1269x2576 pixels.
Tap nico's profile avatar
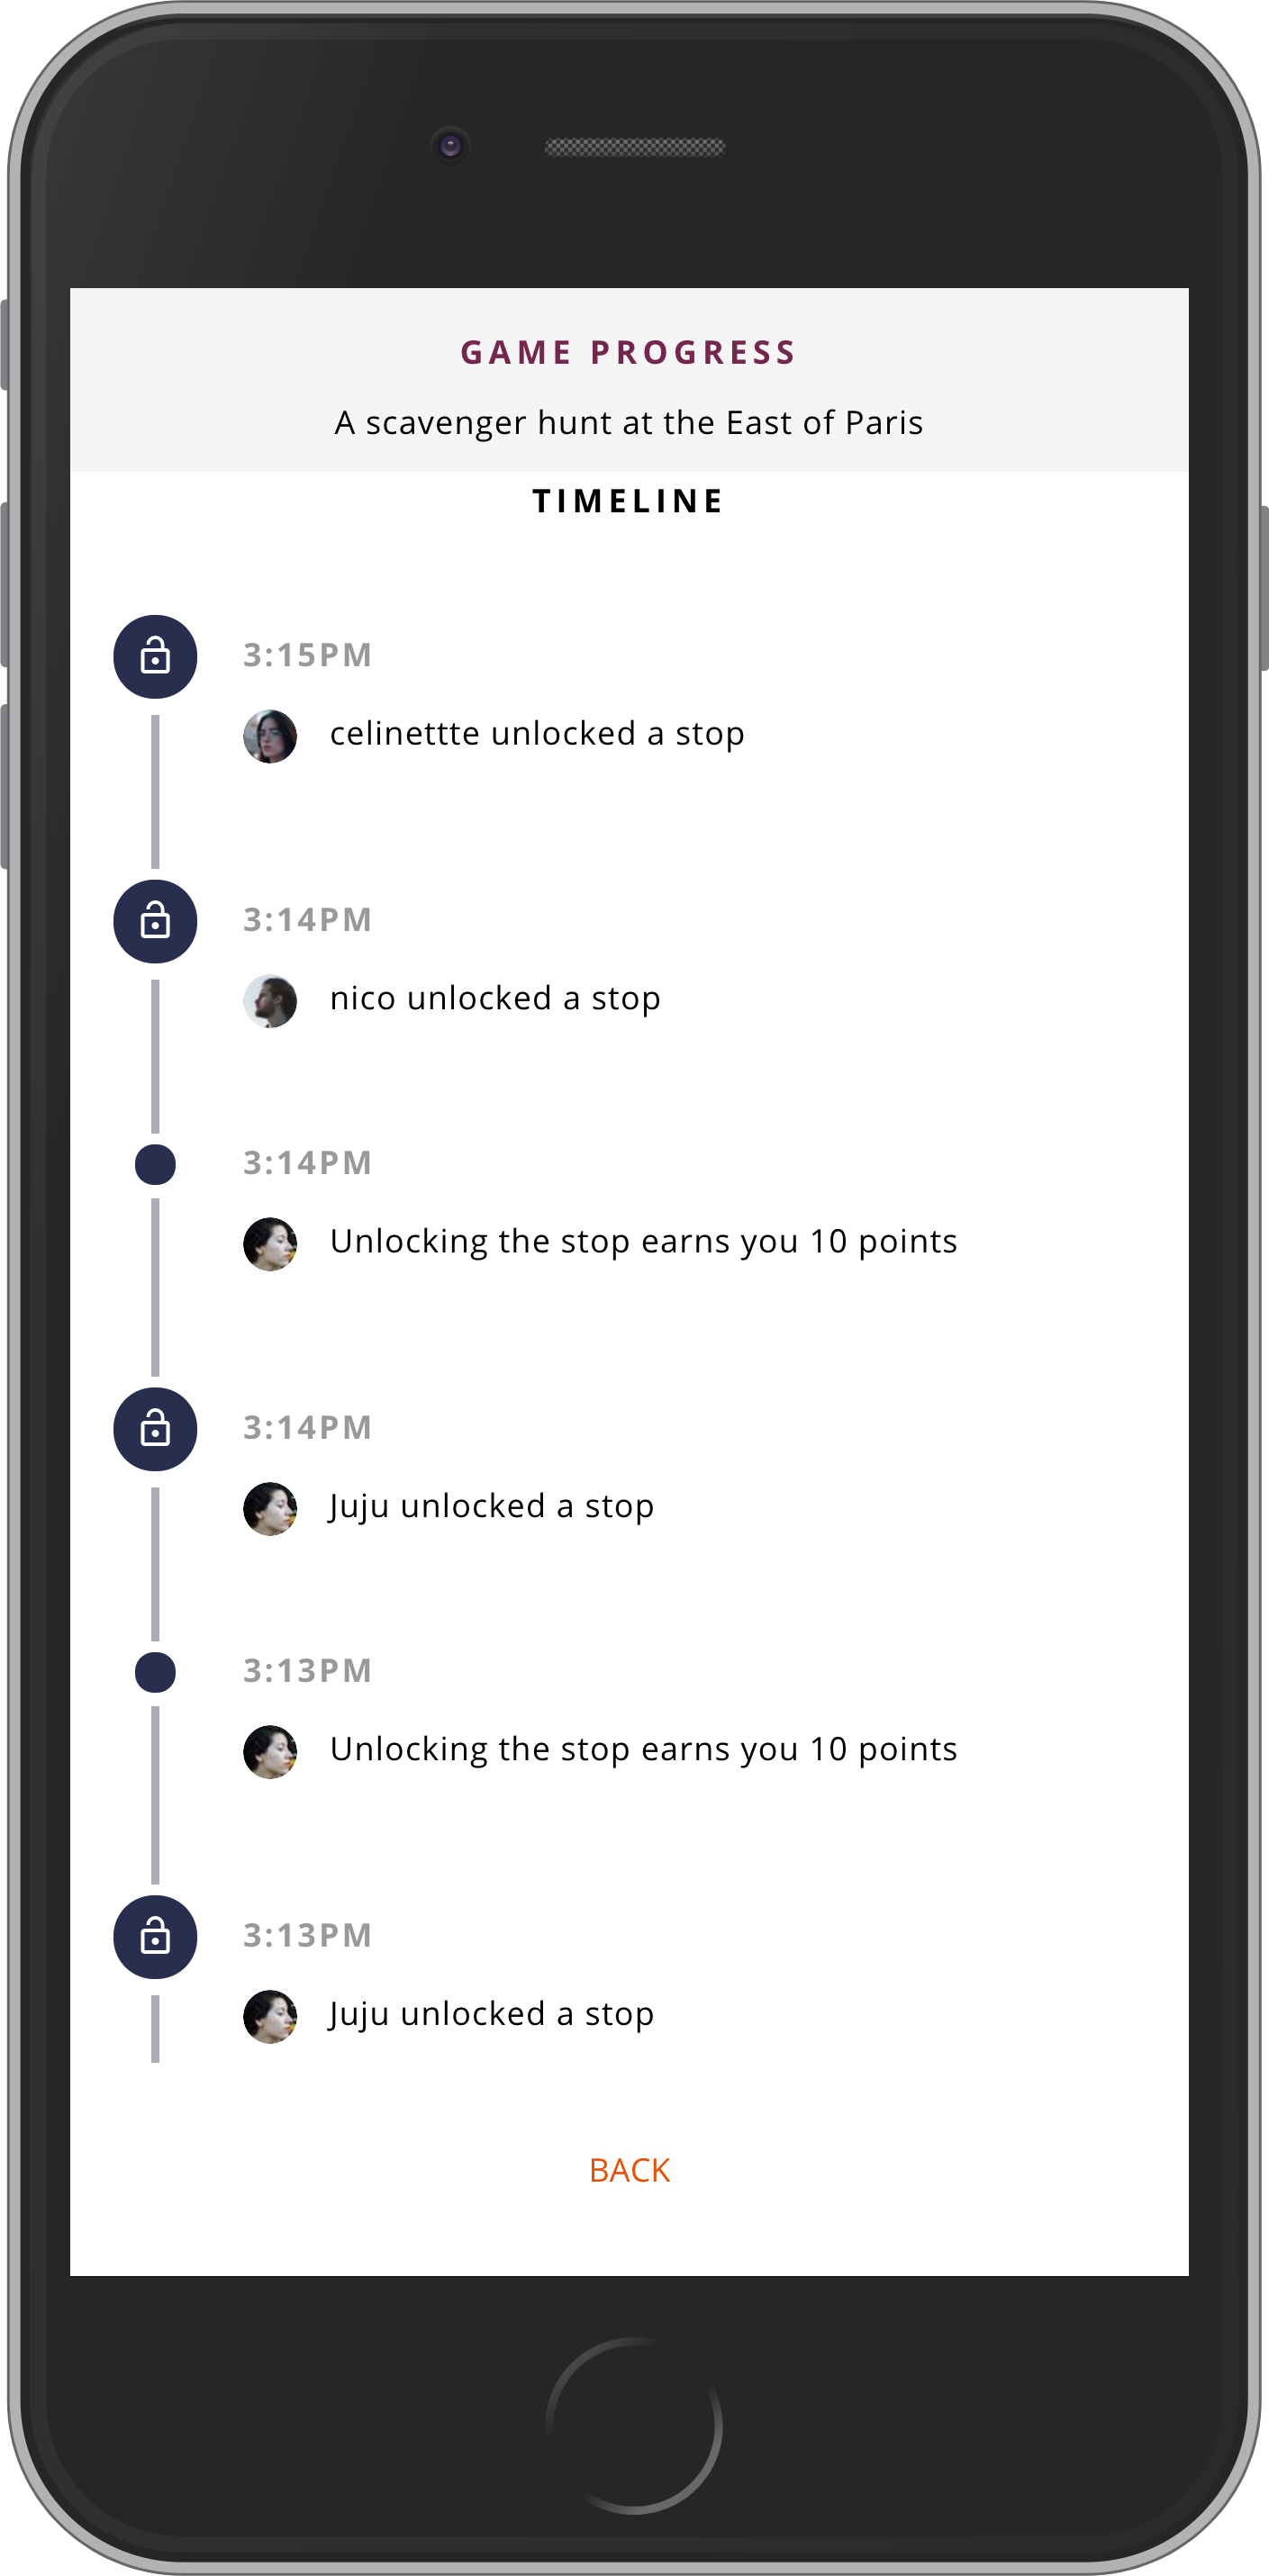(x=270, y=1001)
